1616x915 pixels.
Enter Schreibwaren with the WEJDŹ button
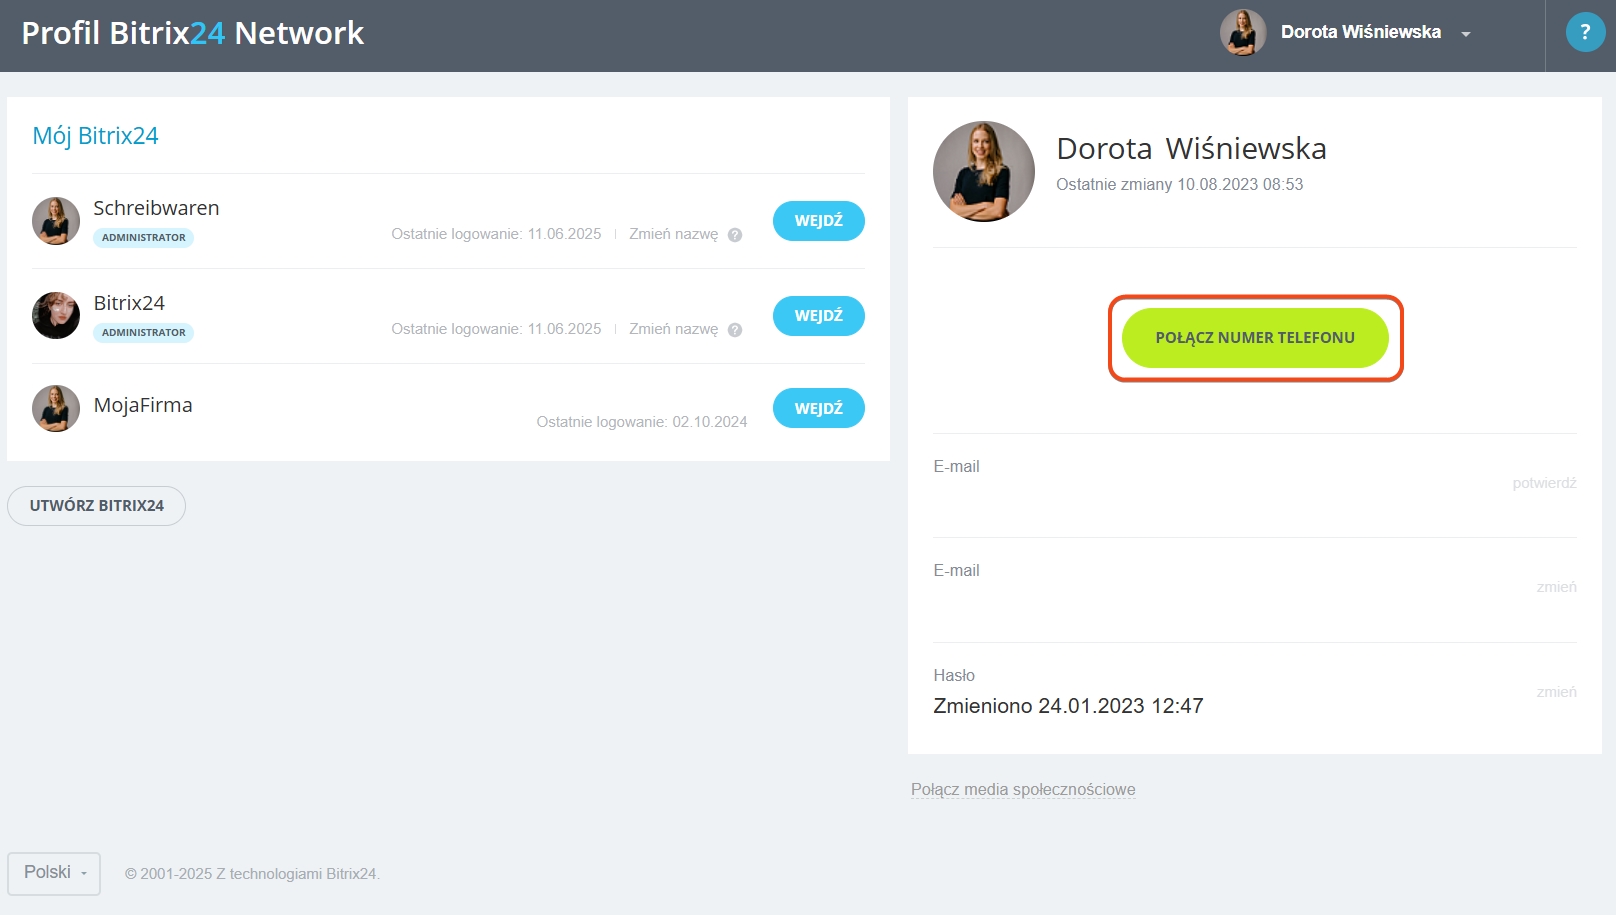tap(818, 221)
